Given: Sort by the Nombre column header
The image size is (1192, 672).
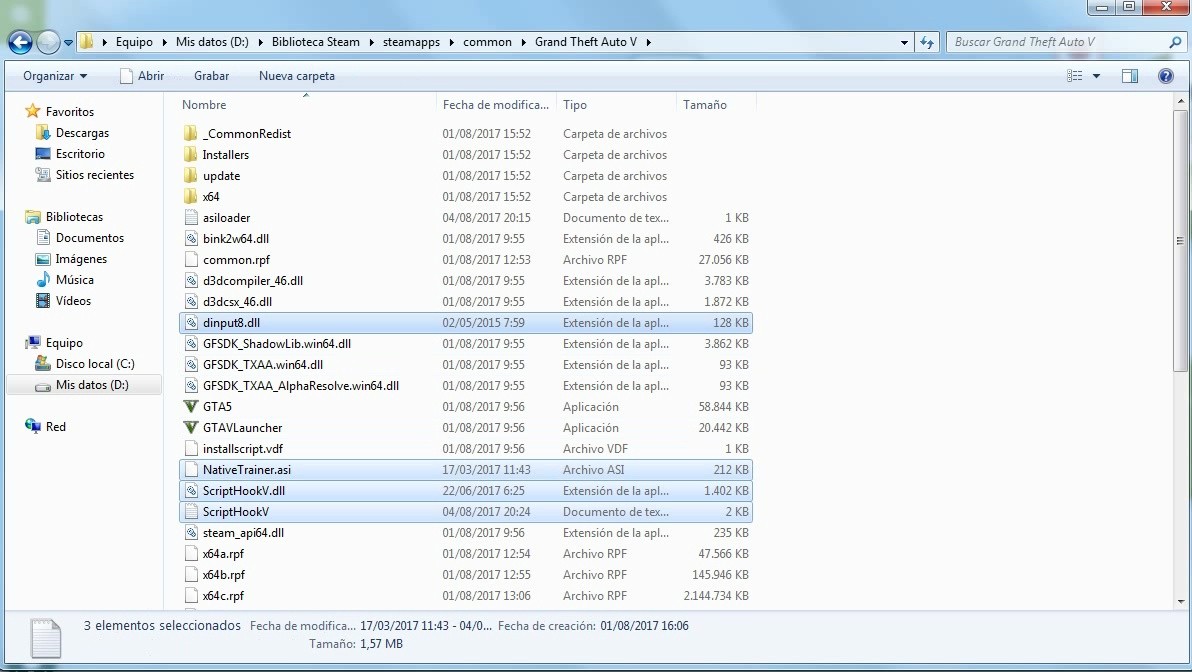Looking at the screenshot, I should pyautogui.click(x=306, y=105).
